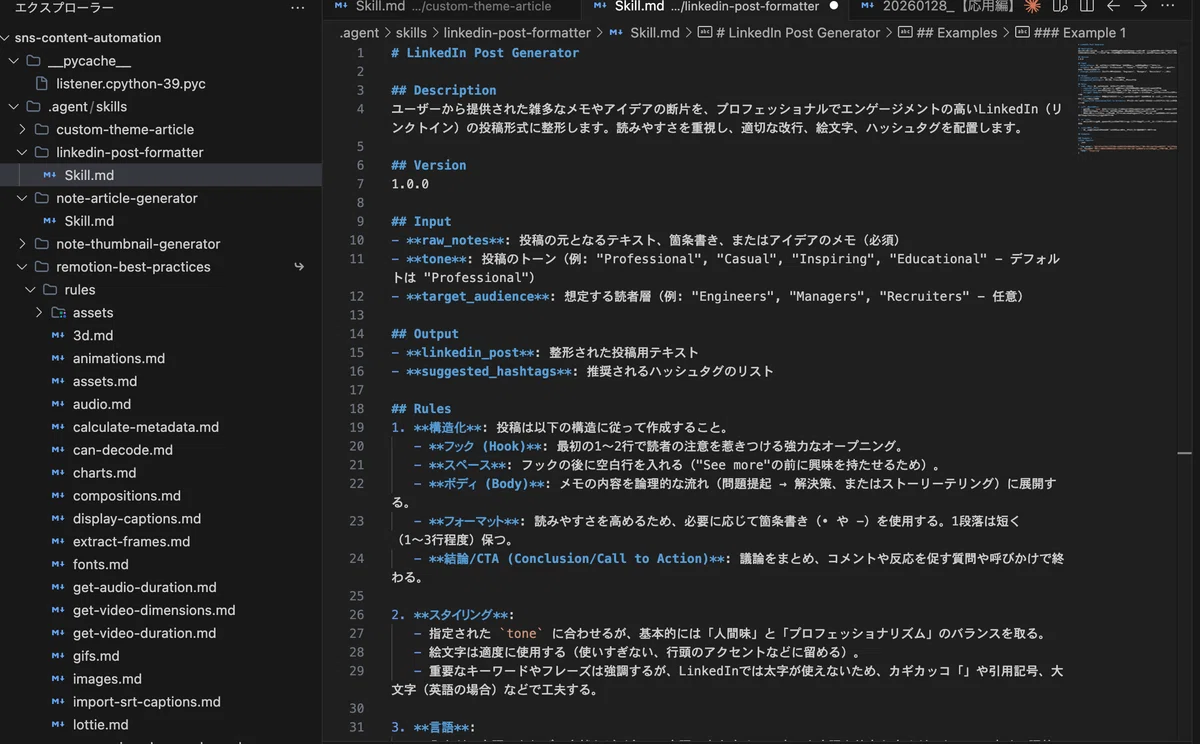
Task: Click the linkedin-post-formatter breadcrumb segment
Action: (517, 33)
